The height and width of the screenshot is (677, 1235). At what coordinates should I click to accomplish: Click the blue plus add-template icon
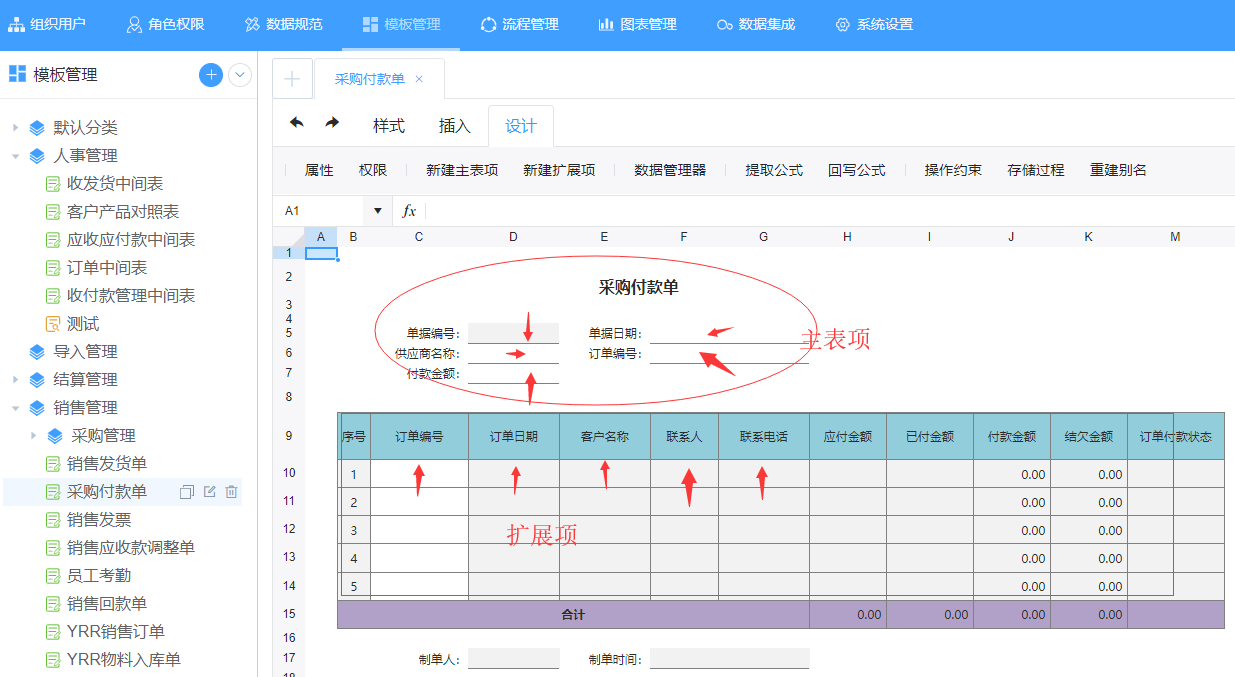pos(211,75)
